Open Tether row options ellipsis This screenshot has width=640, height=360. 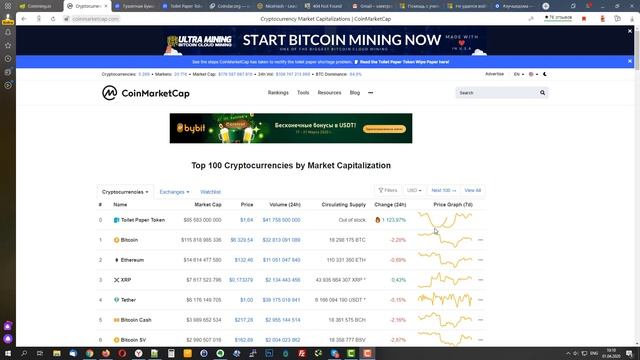[x=480, y=300]
